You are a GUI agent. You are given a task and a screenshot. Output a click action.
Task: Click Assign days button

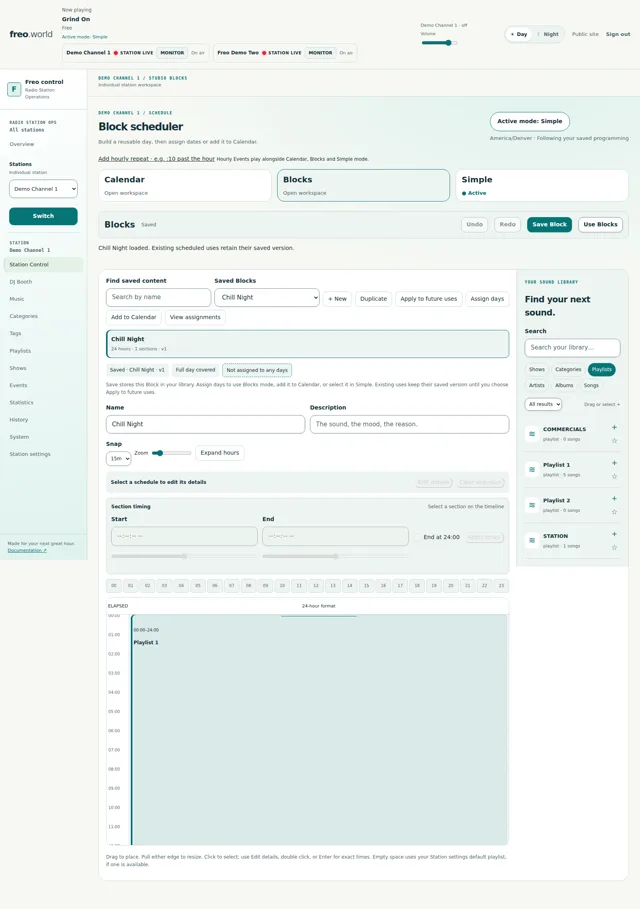pos(487,299)
